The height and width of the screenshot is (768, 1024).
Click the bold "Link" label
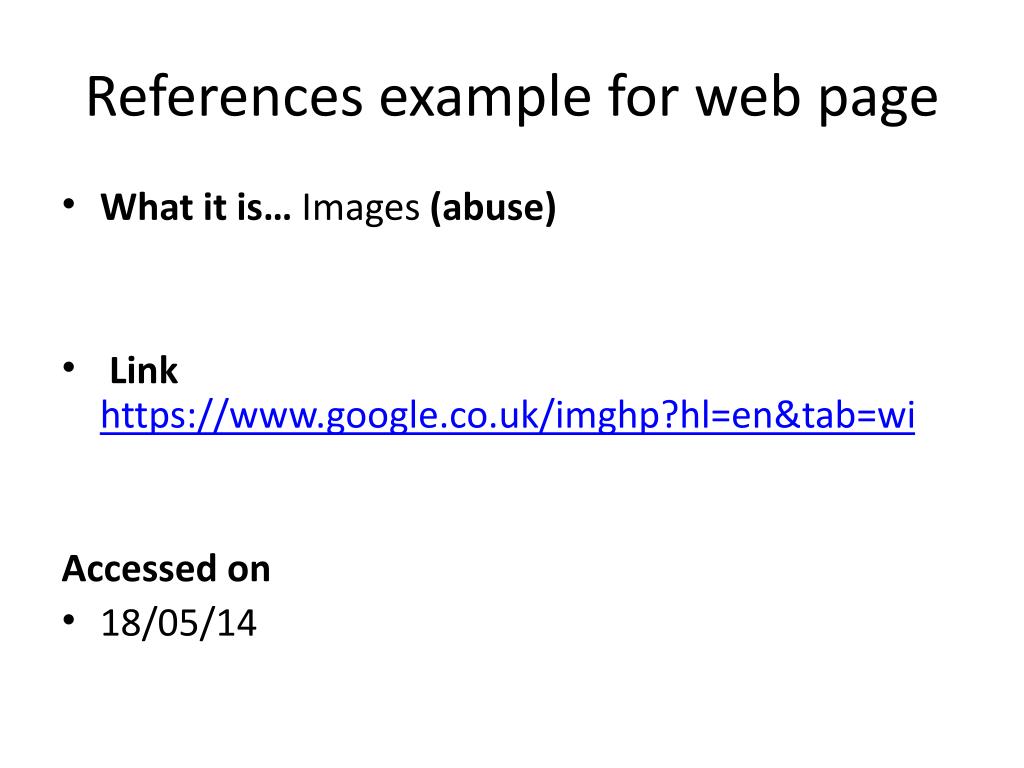pyautogui.click(x=144, y=370)
